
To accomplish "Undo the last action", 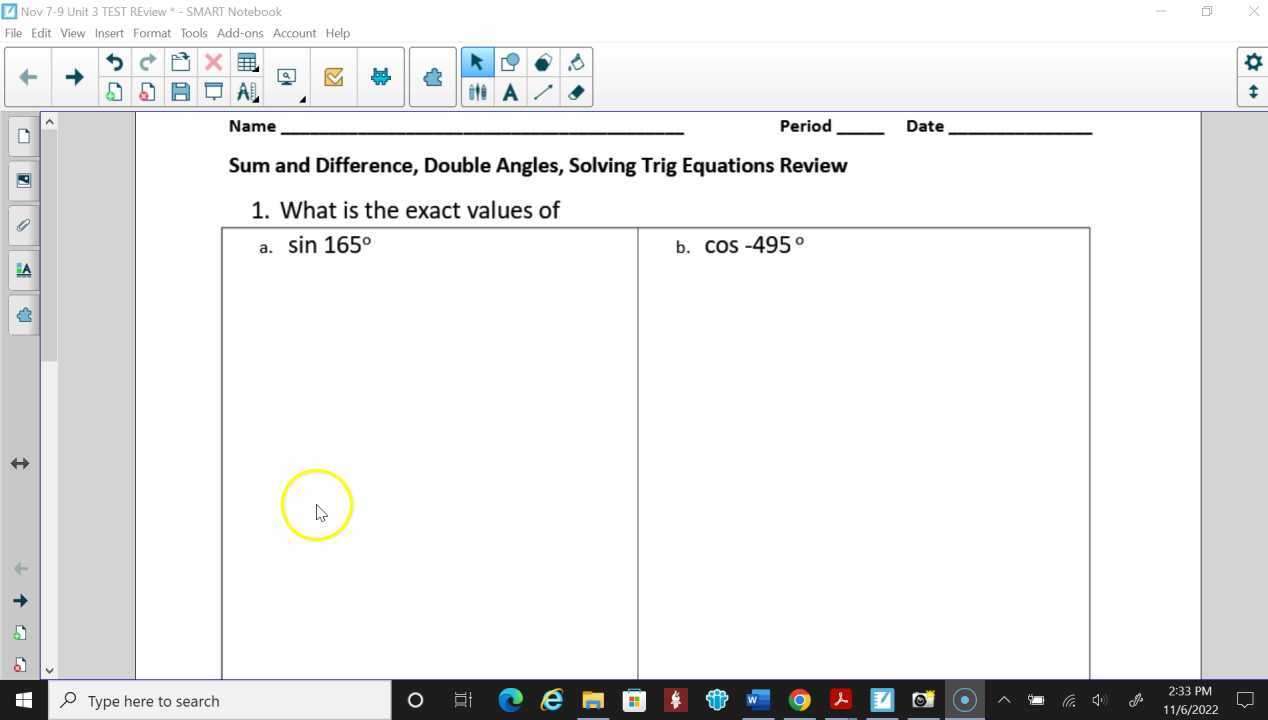I will point(113,62).
